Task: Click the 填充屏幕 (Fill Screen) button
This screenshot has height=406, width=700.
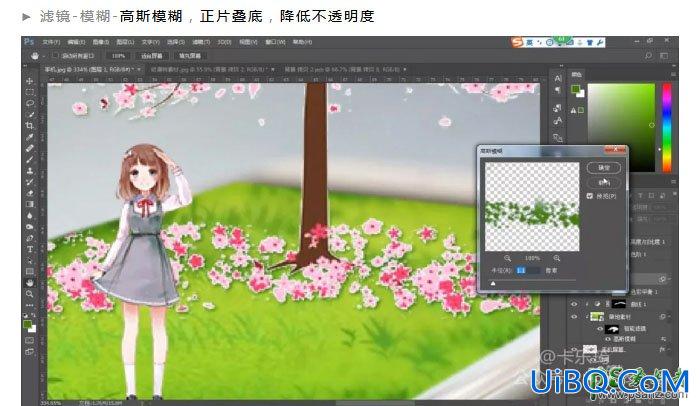Action: click(190, 56)
